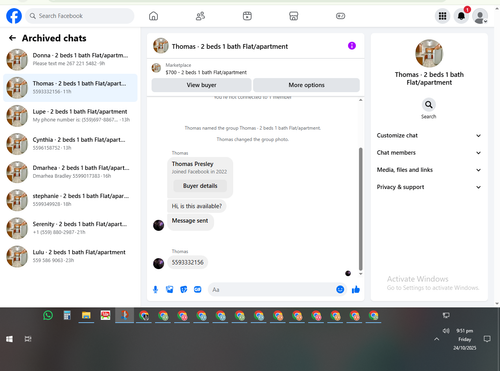Viewport: 500px width, 371px height.
Task: Choose a GIF icon
Action: point(198,289)
